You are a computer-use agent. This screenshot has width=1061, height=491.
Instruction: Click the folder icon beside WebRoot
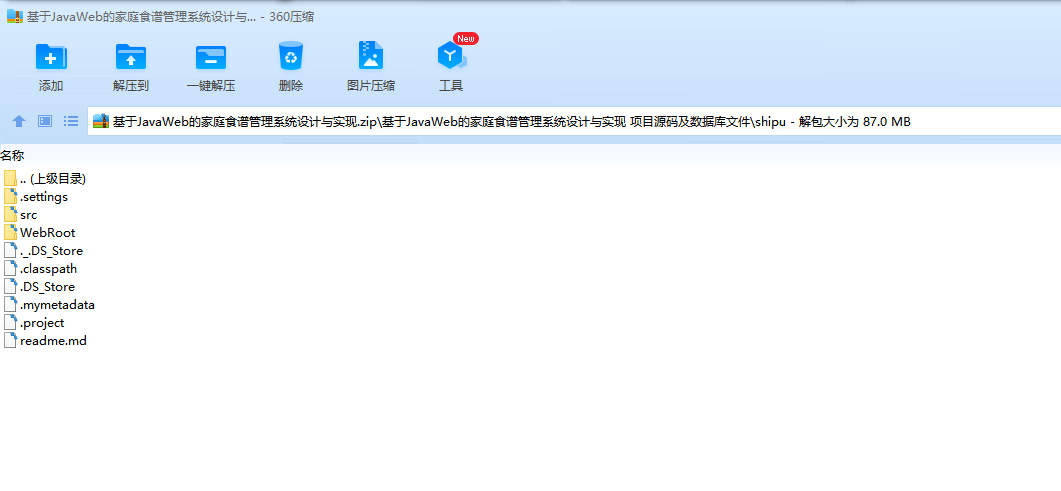pos(10,232)
